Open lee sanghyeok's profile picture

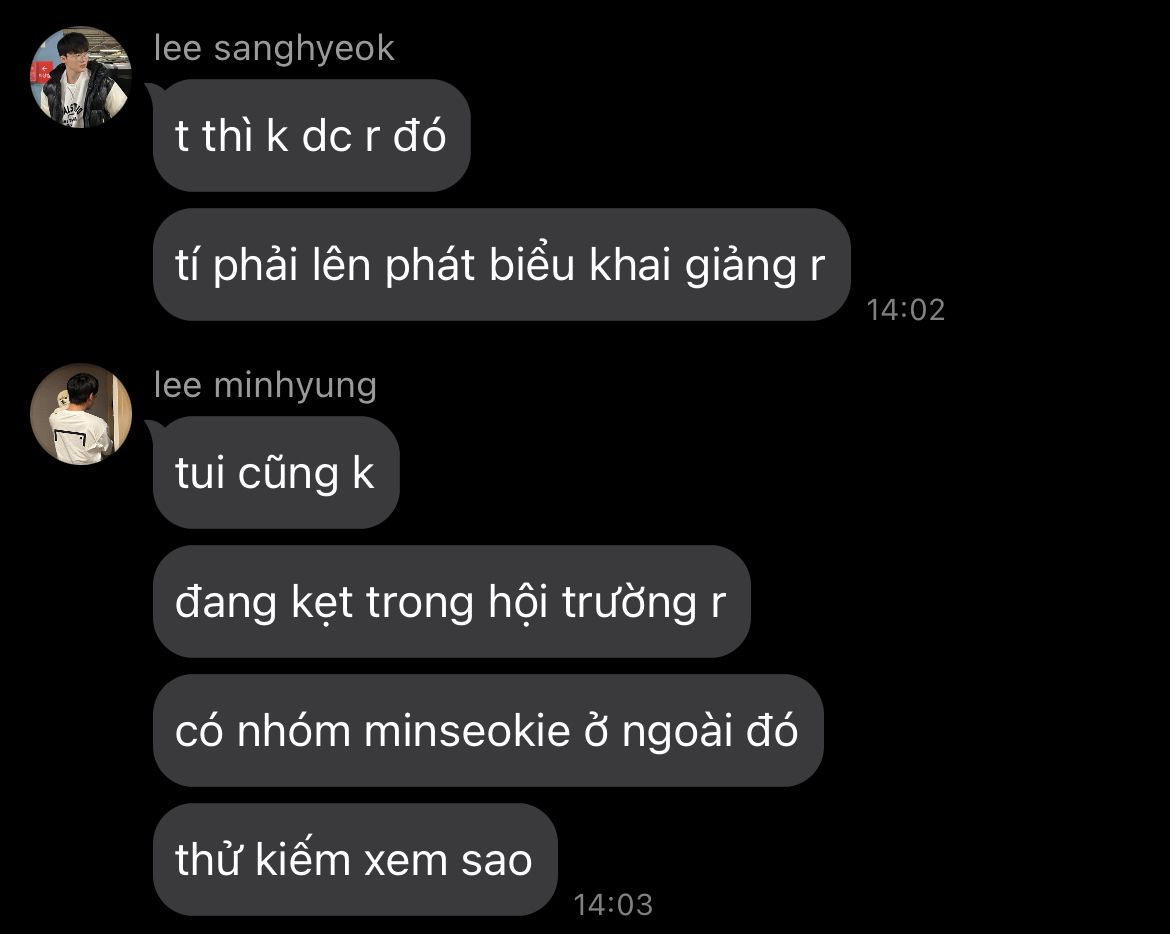(81, 77)
